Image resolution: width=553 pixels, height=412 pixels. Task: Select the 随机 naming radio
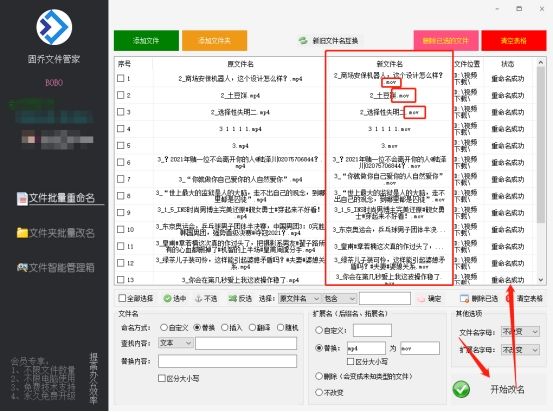click(x=280, y=327)
